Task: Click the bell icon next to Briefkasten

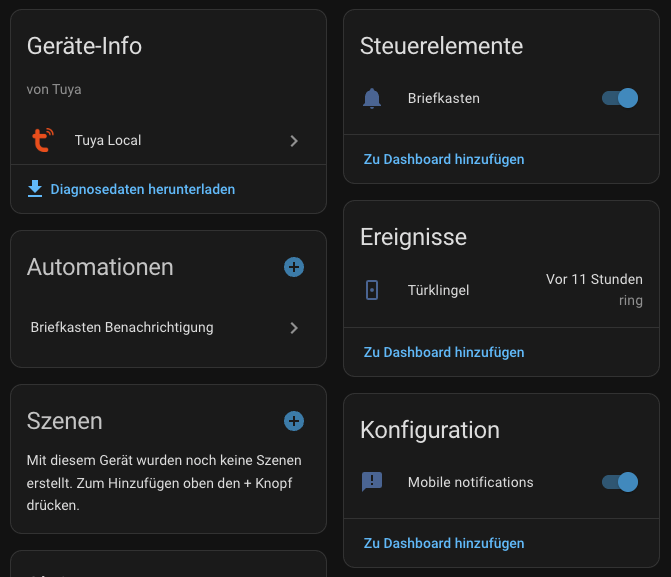Action: click(372, 98)
